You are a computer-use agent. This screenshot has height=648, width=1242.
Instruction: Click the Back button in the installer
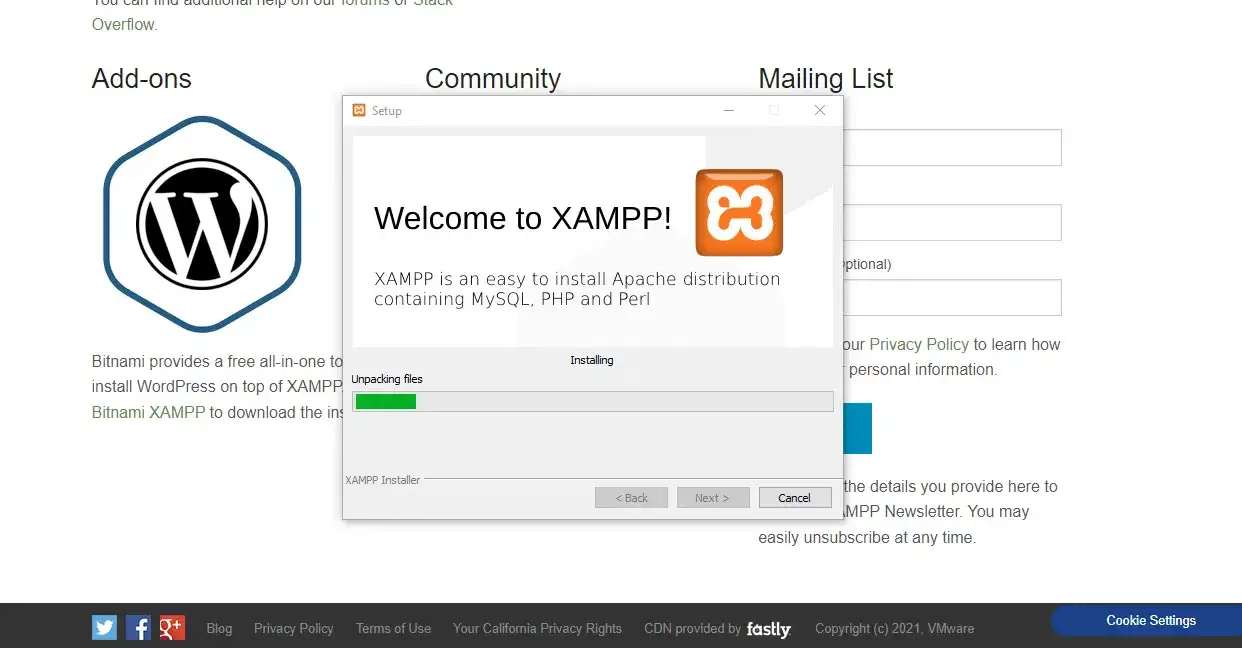tap(631, 497)
